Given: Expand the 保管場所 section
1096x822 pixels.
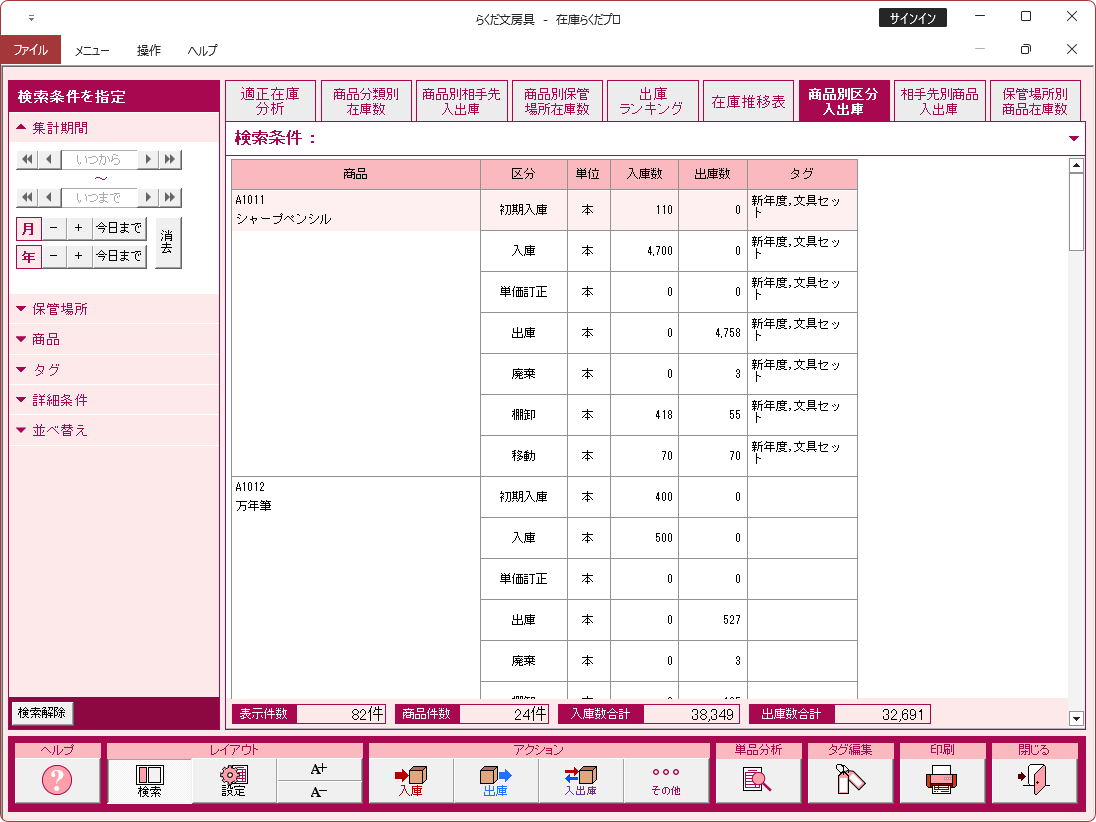Looking at the screenshot, I should coord(115,309).
